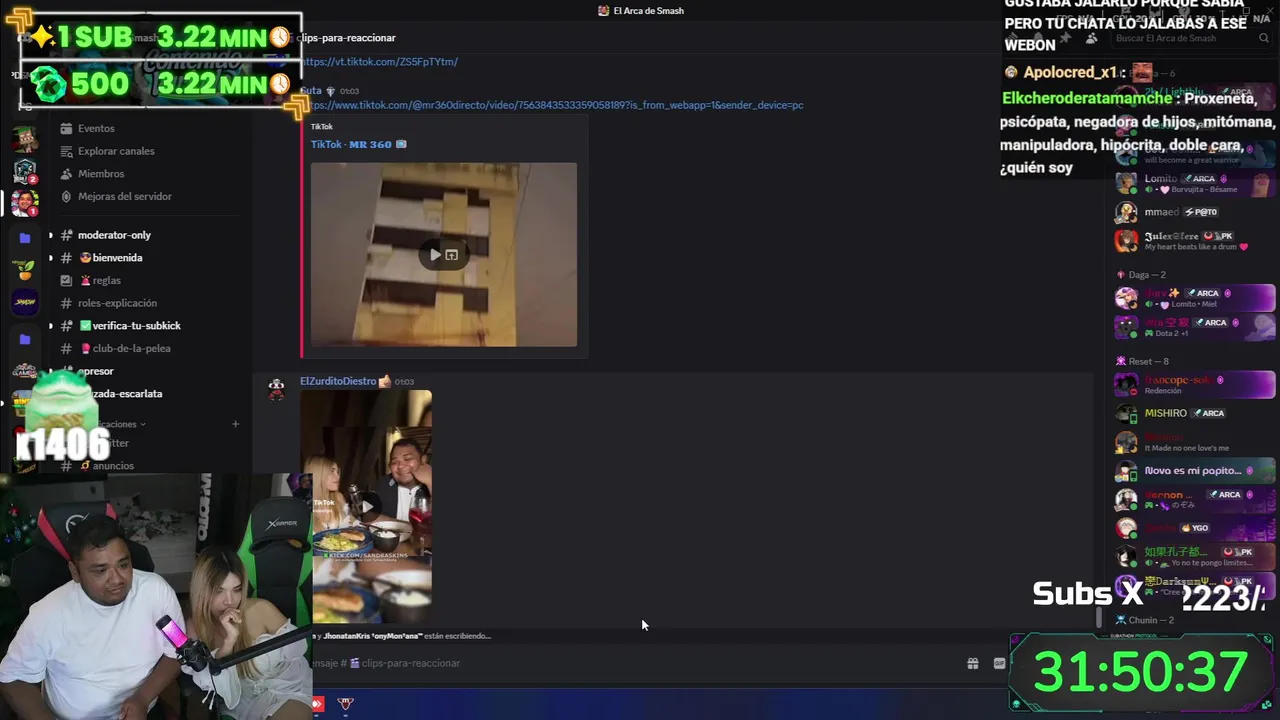Click ElZurditoDiestro's avatar
Screen dimensions: 1280x720
point(276,389)
